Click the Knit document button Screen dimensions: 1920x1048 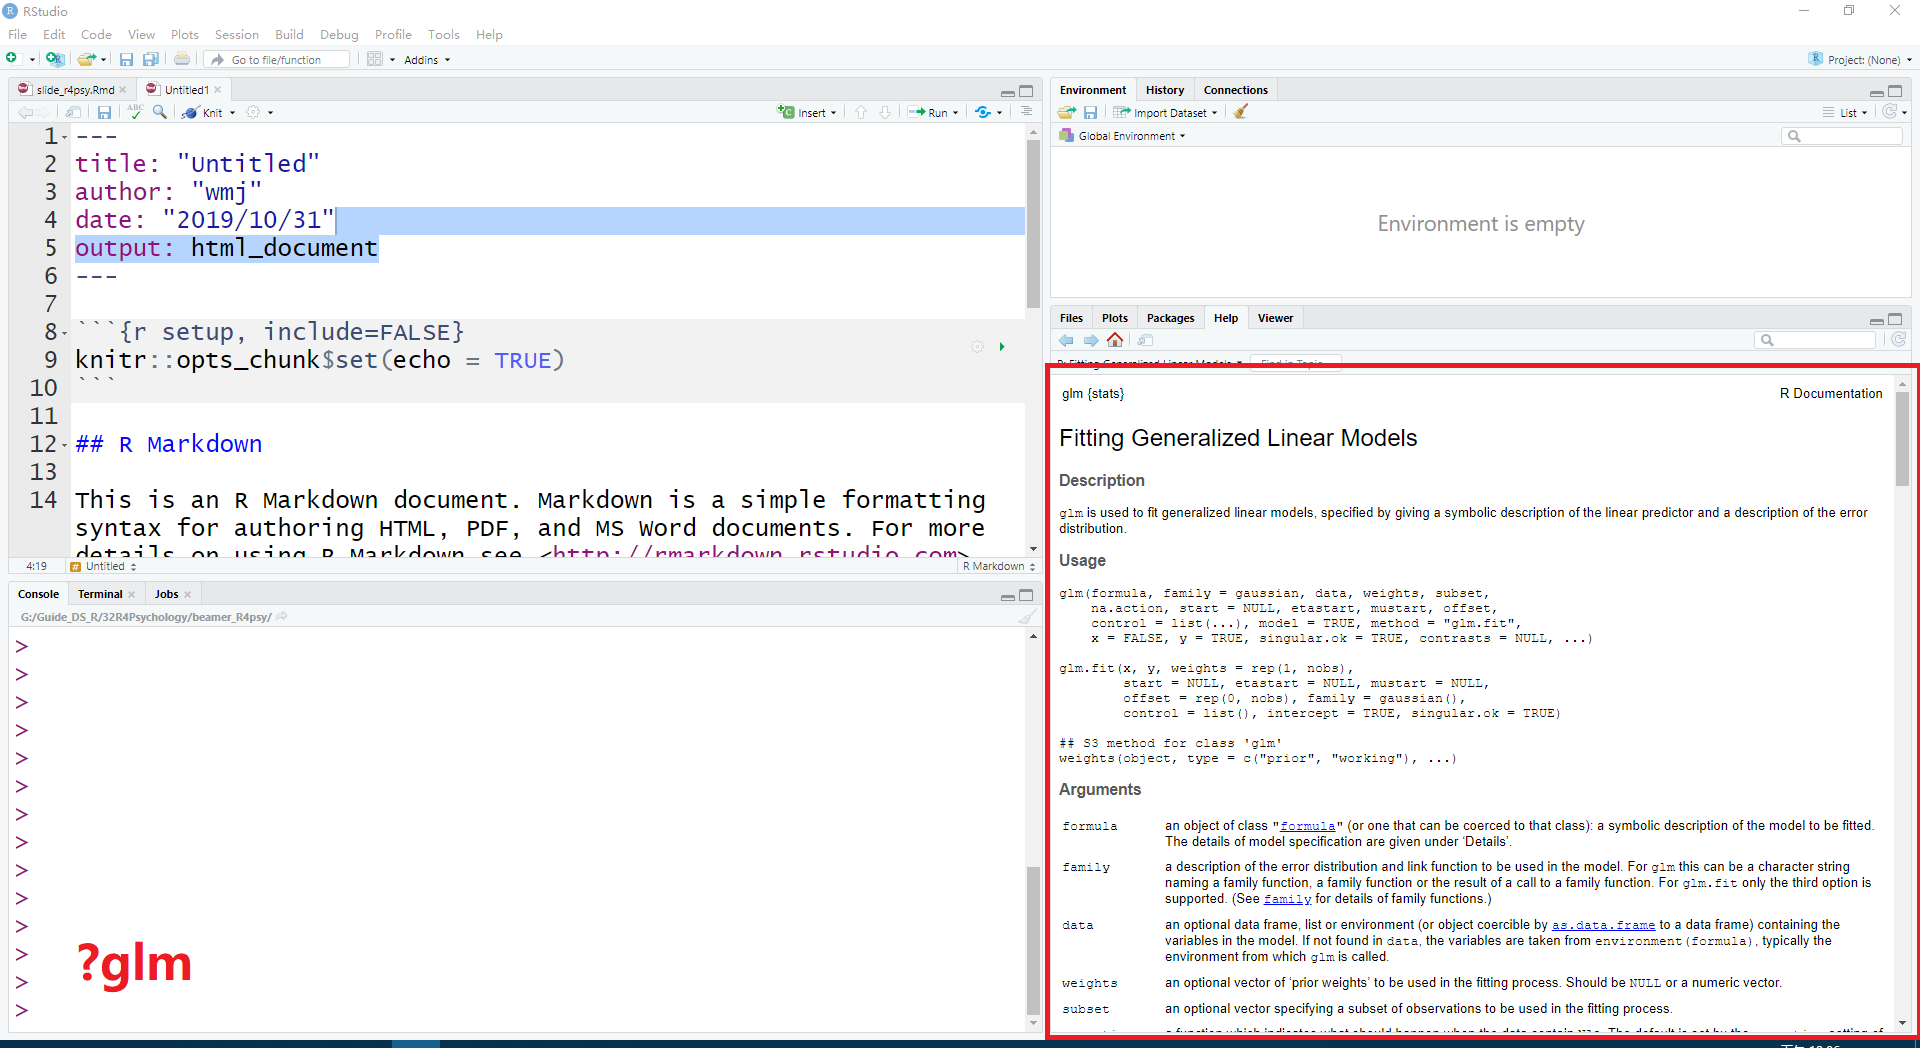coord(208,113)
